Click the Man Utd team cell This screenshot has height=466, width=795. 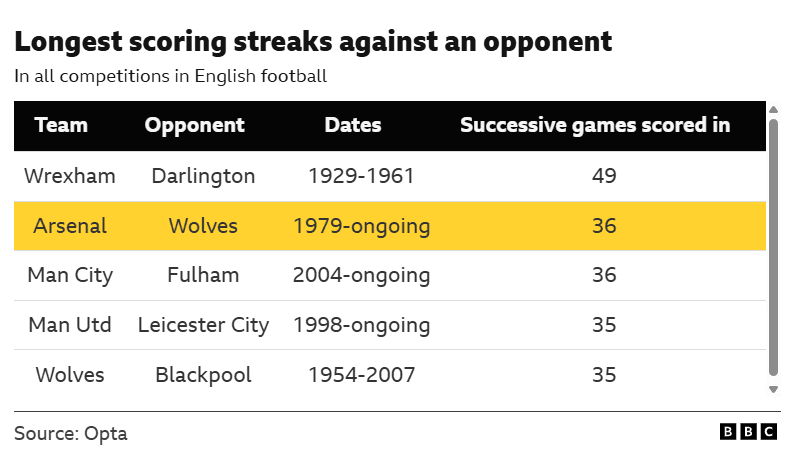point(69,325)
